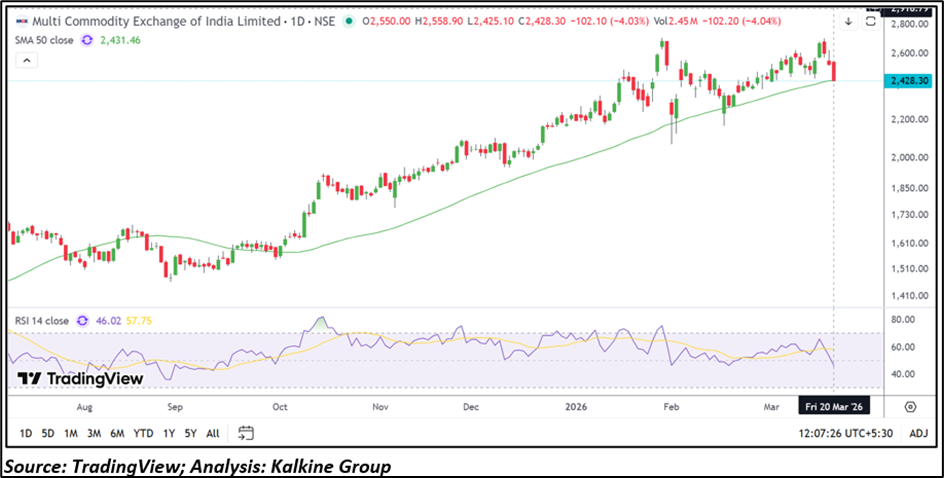Show the All time range
Screen dimensions: 944x478
(213, 433)
